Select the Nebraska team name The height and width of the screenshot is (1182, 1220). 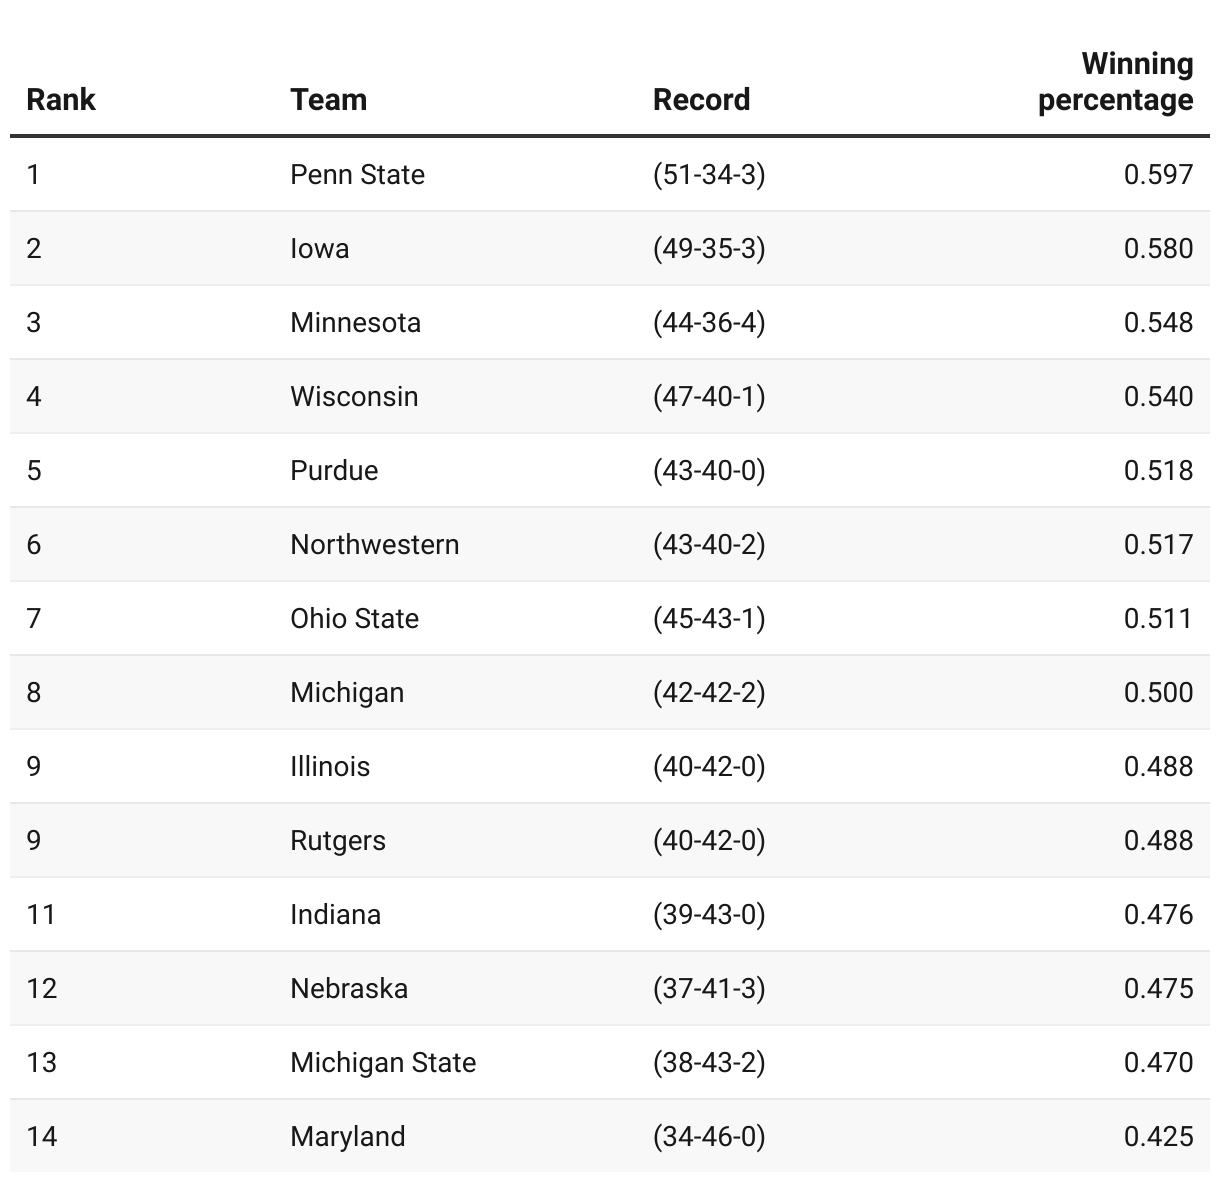click(x=349, y=989)
